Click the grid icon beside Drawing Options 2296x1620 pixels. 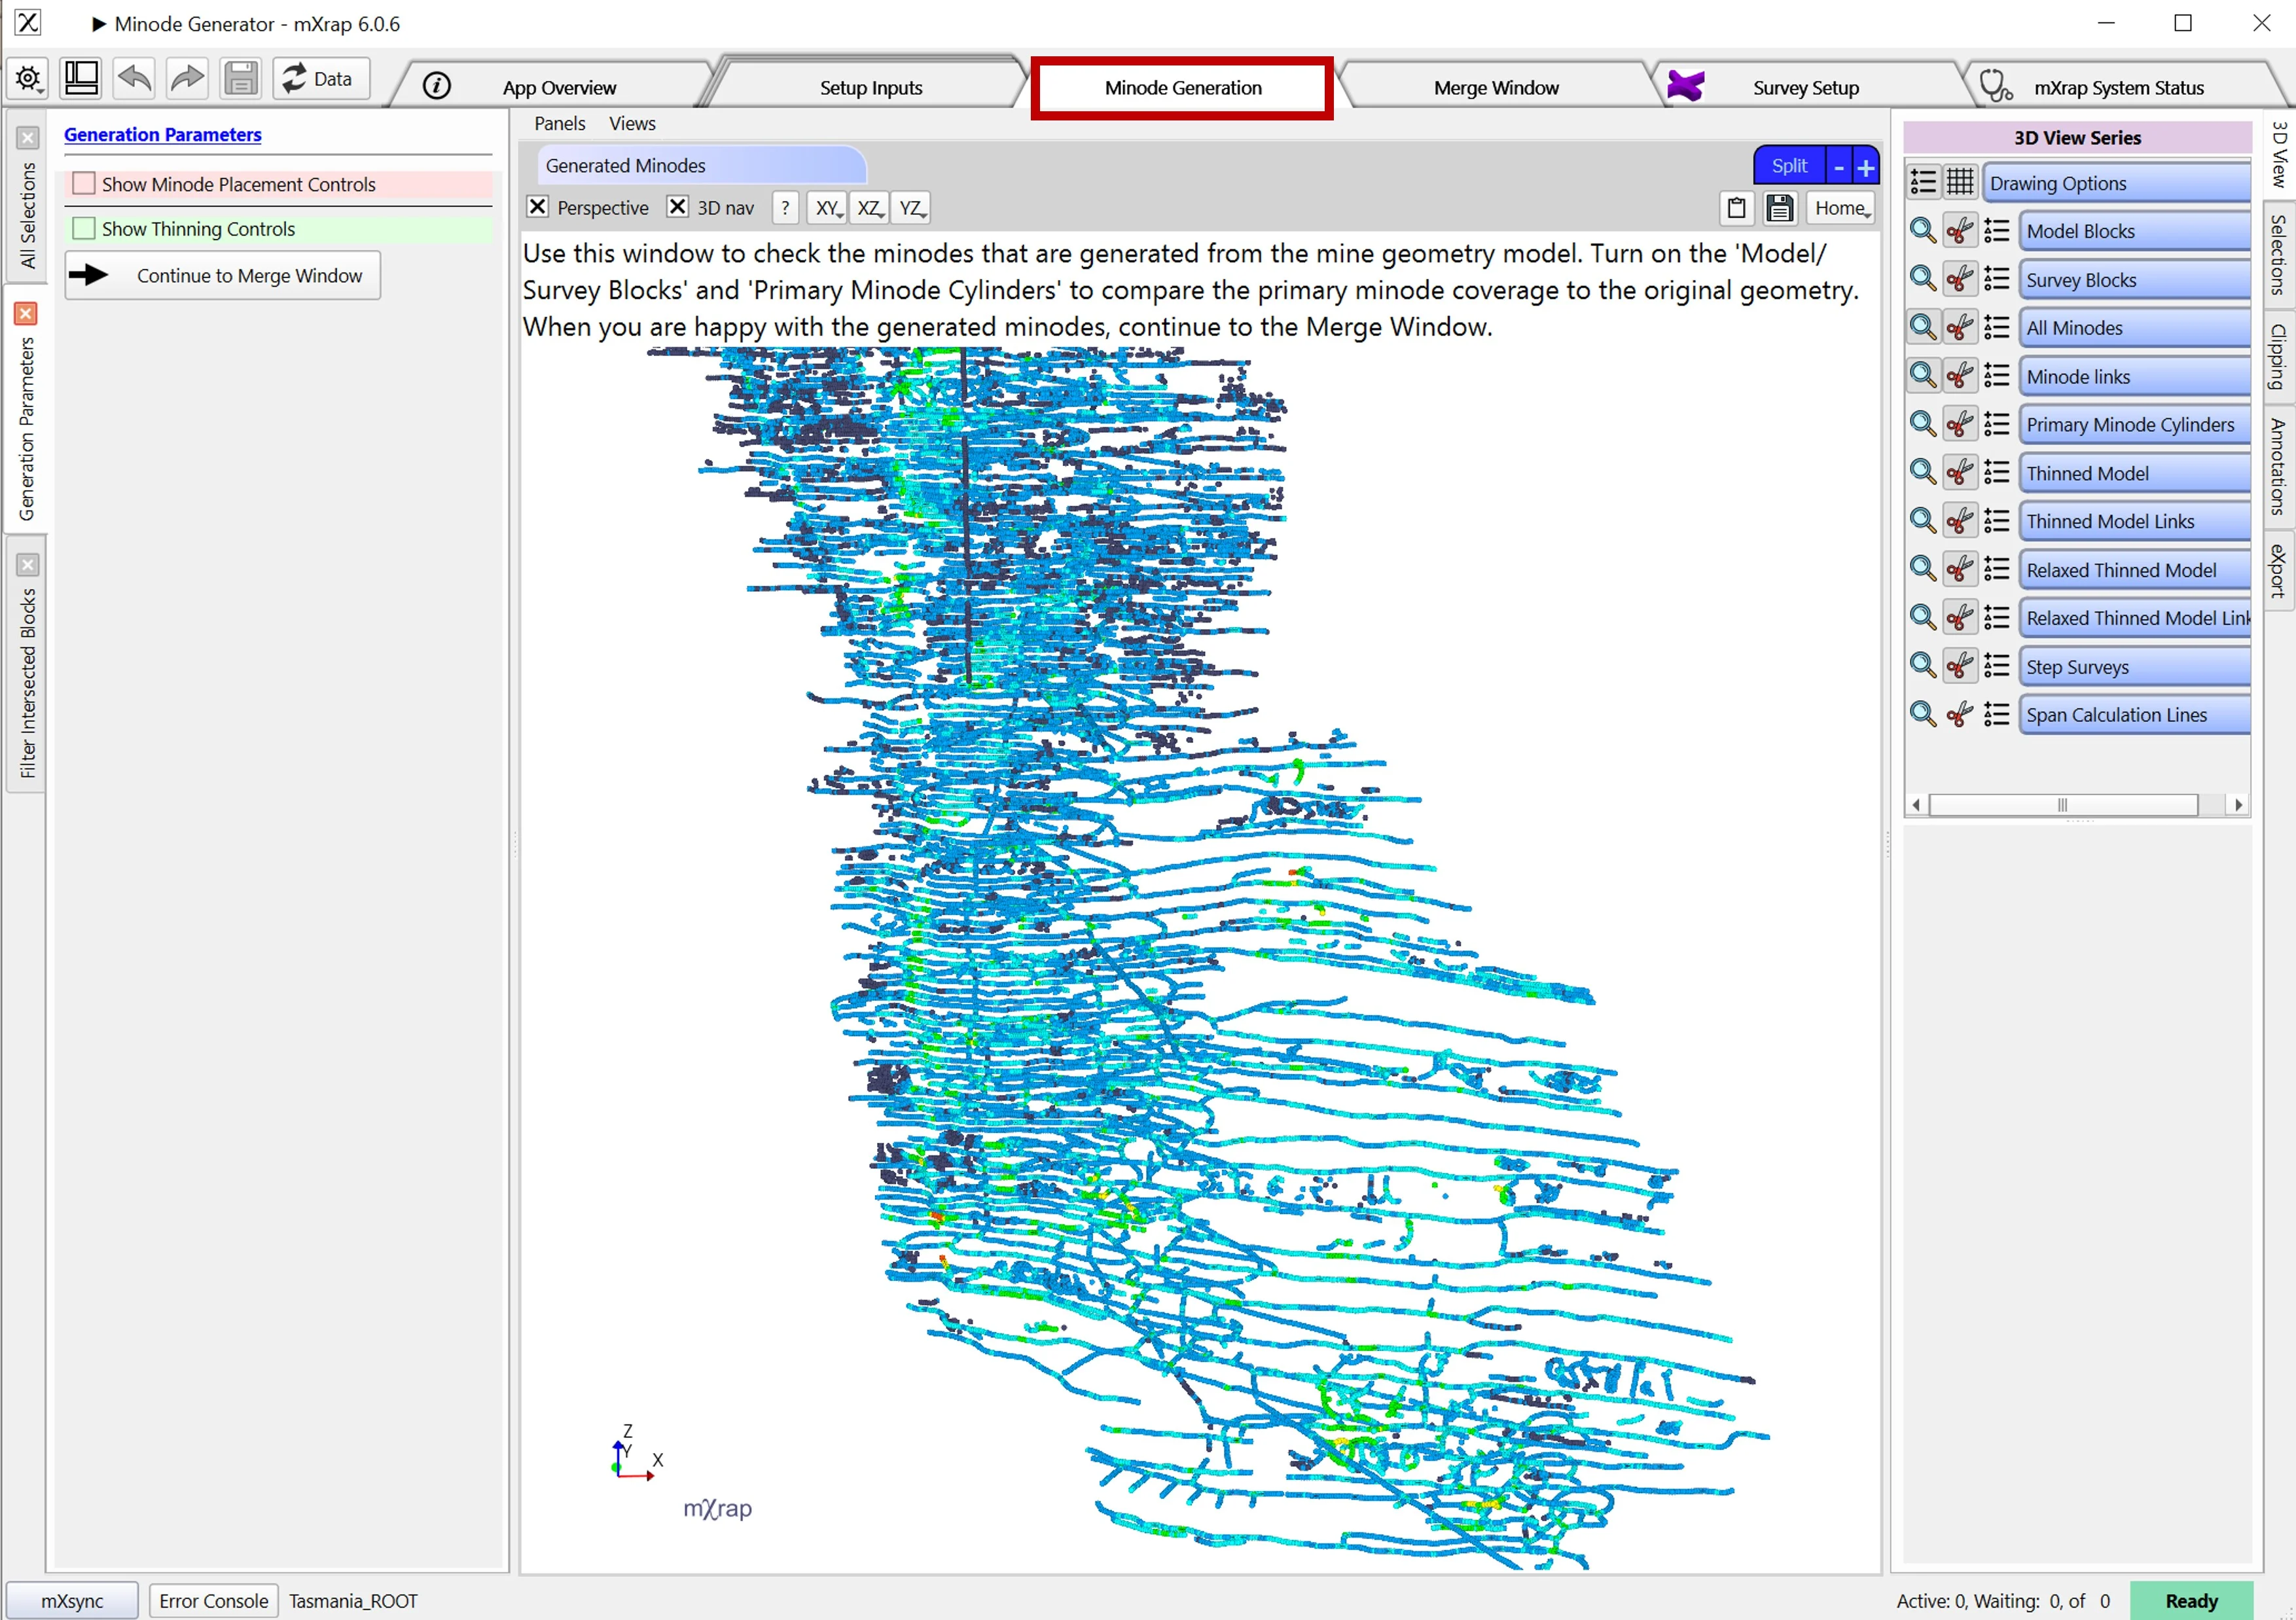[x=1960, y=182]
